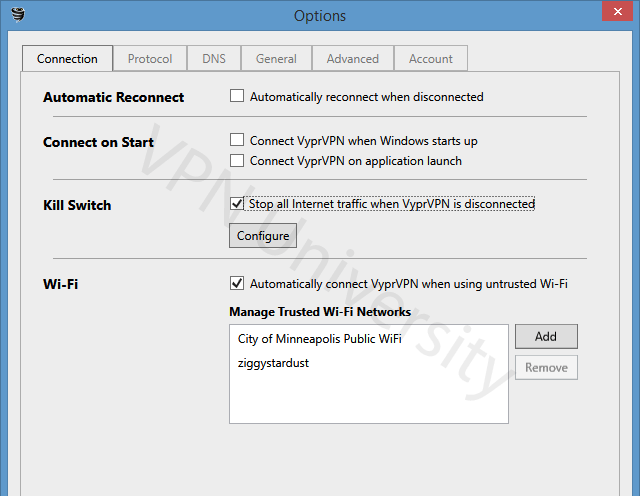This screenshot has width=640, height=496.
Task: Uncheck the Kill Switch stop all traffic checkbox
Action: pyautogui.click(x=237, y=203)
